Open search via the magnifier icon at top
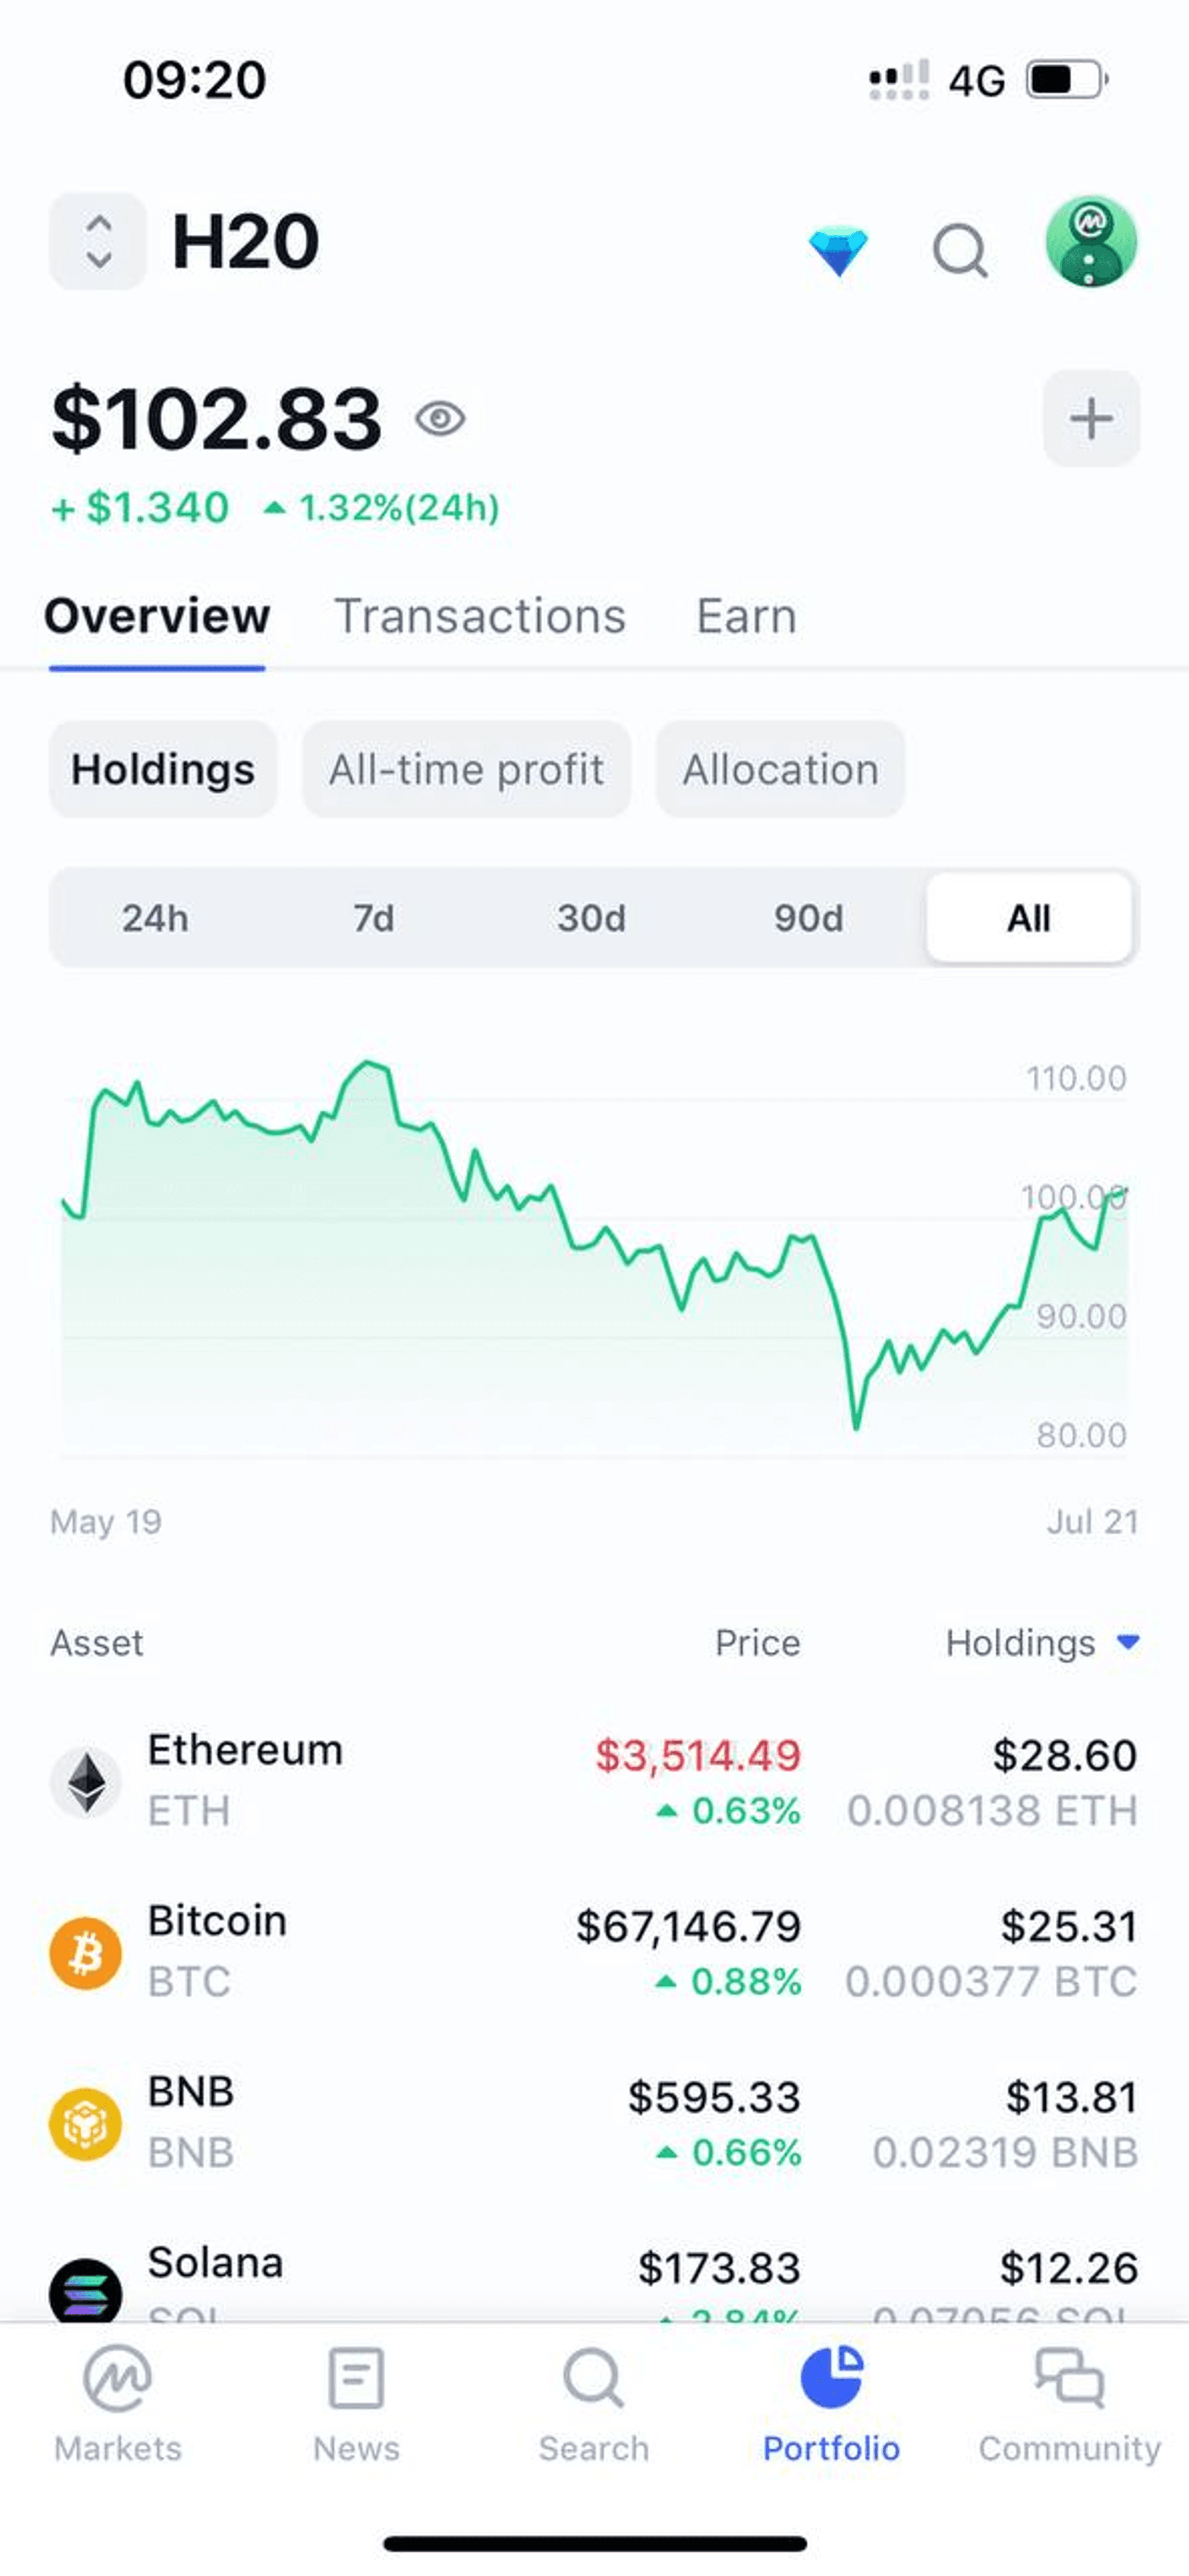The width and height of the screenshot is (1189, 2576). click(960, 250)
